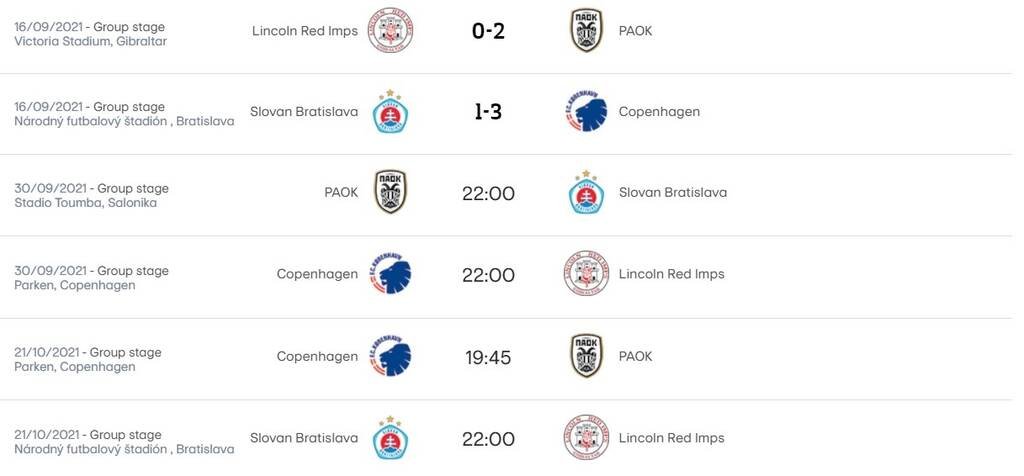This screenshot has height=476, width=1024.
Task: Click 22:00 time of PAOK versus Slovan Bratislava
Action: pyautogui.click(x=488, y=193)
